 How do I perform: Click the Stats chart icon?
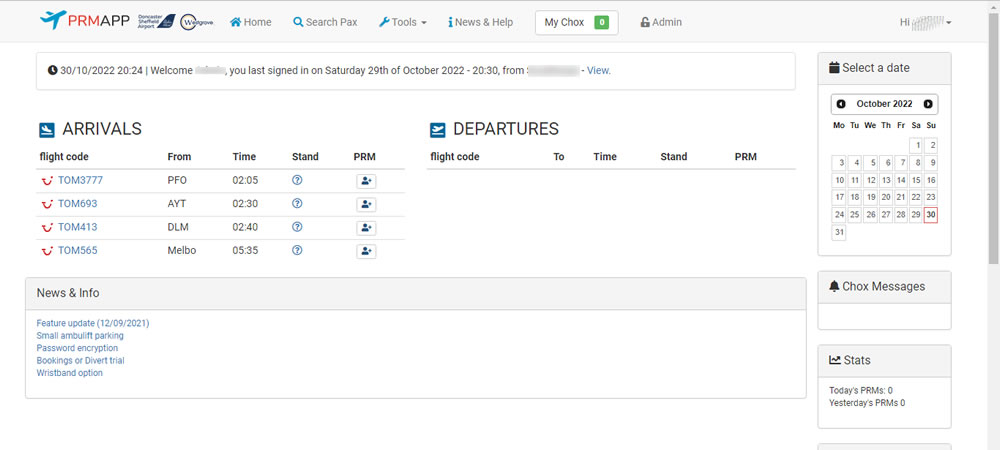pos(835,360)
